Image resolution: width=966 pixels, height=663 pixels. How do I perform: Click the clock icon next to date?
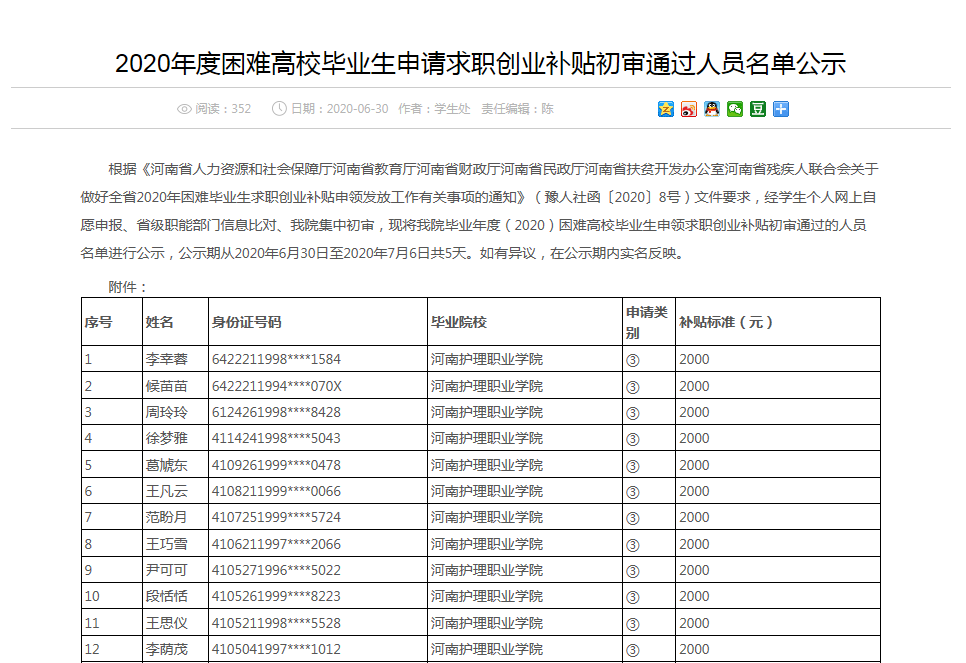pos(279,109)
